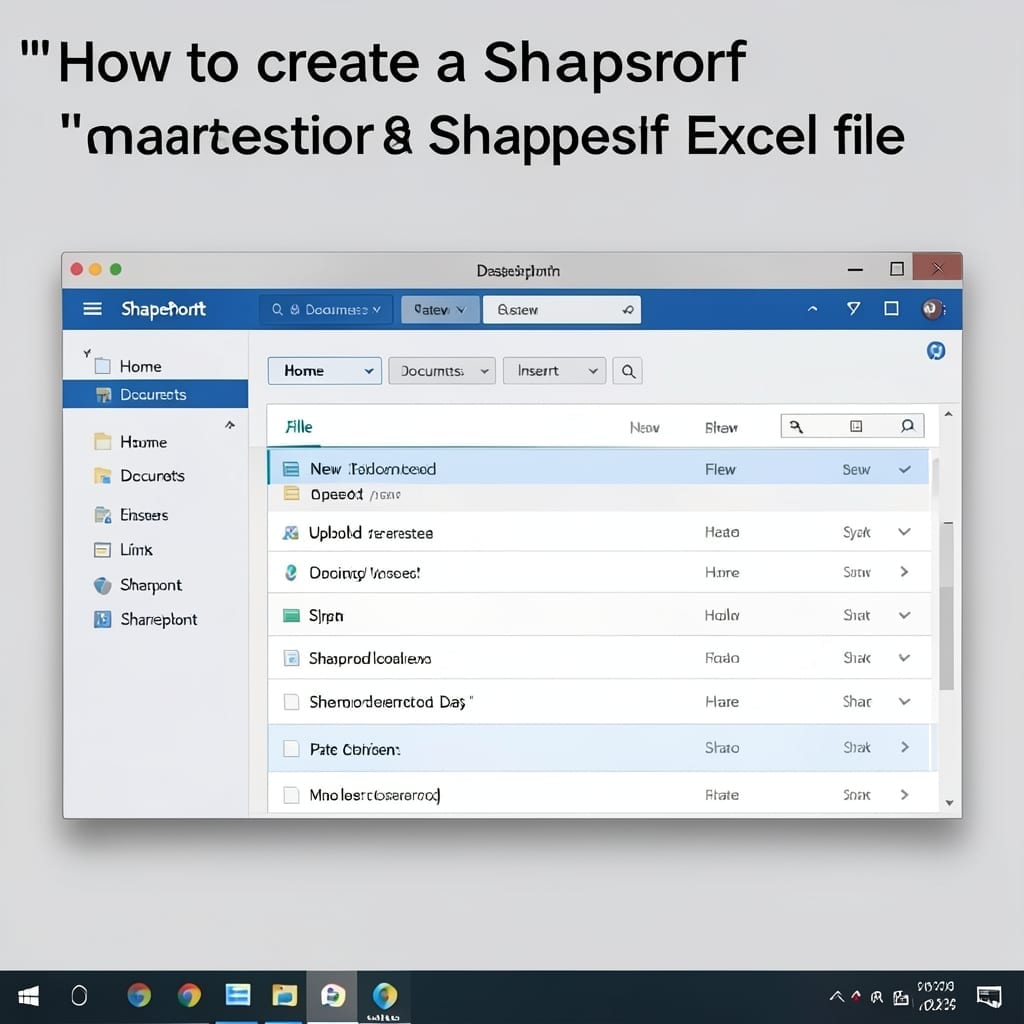Screen dimensions: 1024x1024
Task: Expand chevron on Shaprod lcoaliens row
Action: 904,658
